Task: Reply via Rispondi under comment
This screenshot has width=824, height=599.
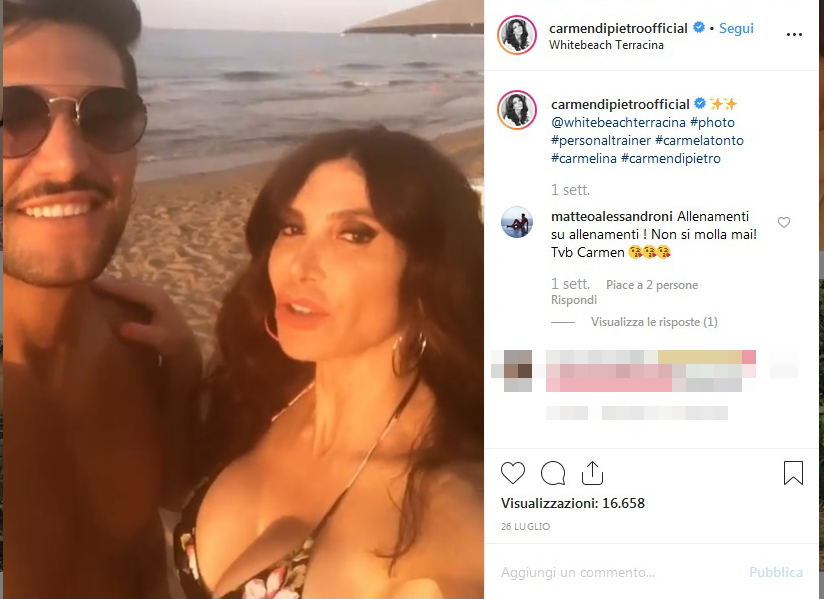Action: click(574, 300)
